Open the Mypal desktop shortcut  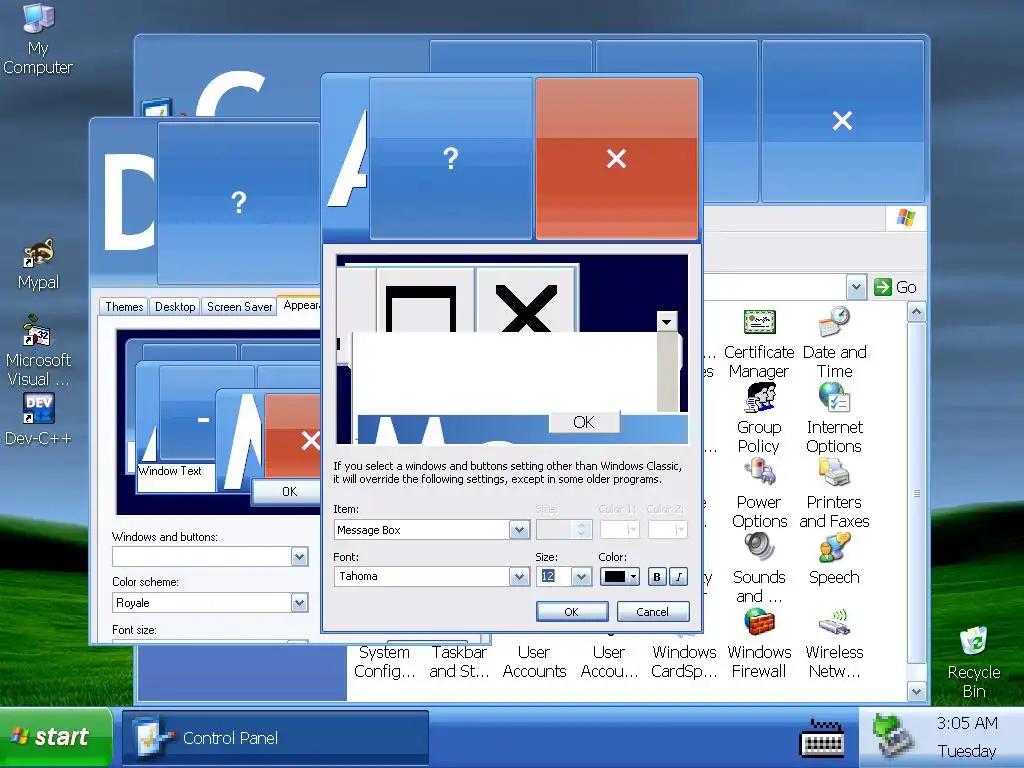[38, 265]
